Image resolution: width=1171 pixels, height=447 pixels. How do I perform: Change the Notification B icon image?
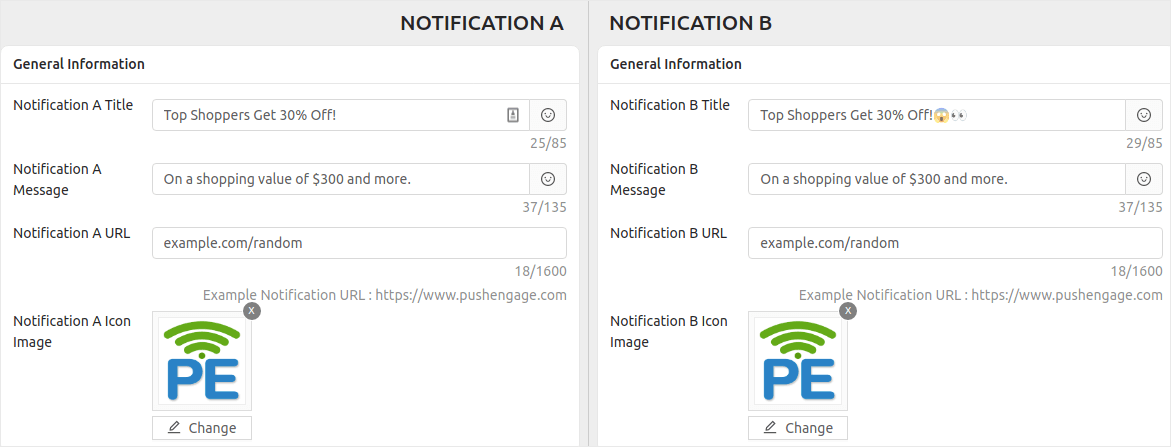pyautogui.click(x=798, y=428)
